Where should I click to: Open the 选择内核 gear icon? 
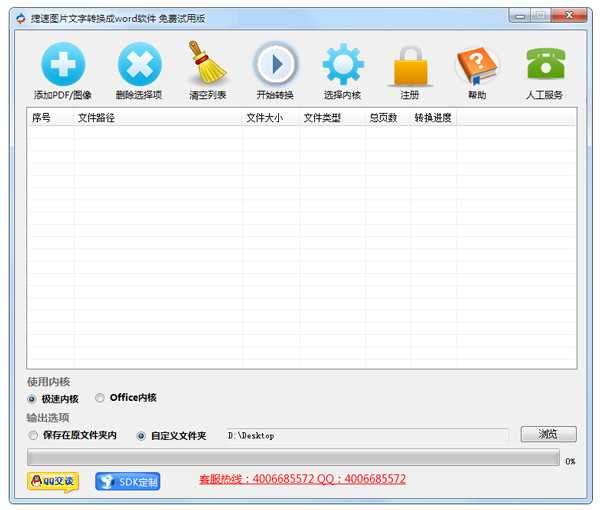pos(343,64)
